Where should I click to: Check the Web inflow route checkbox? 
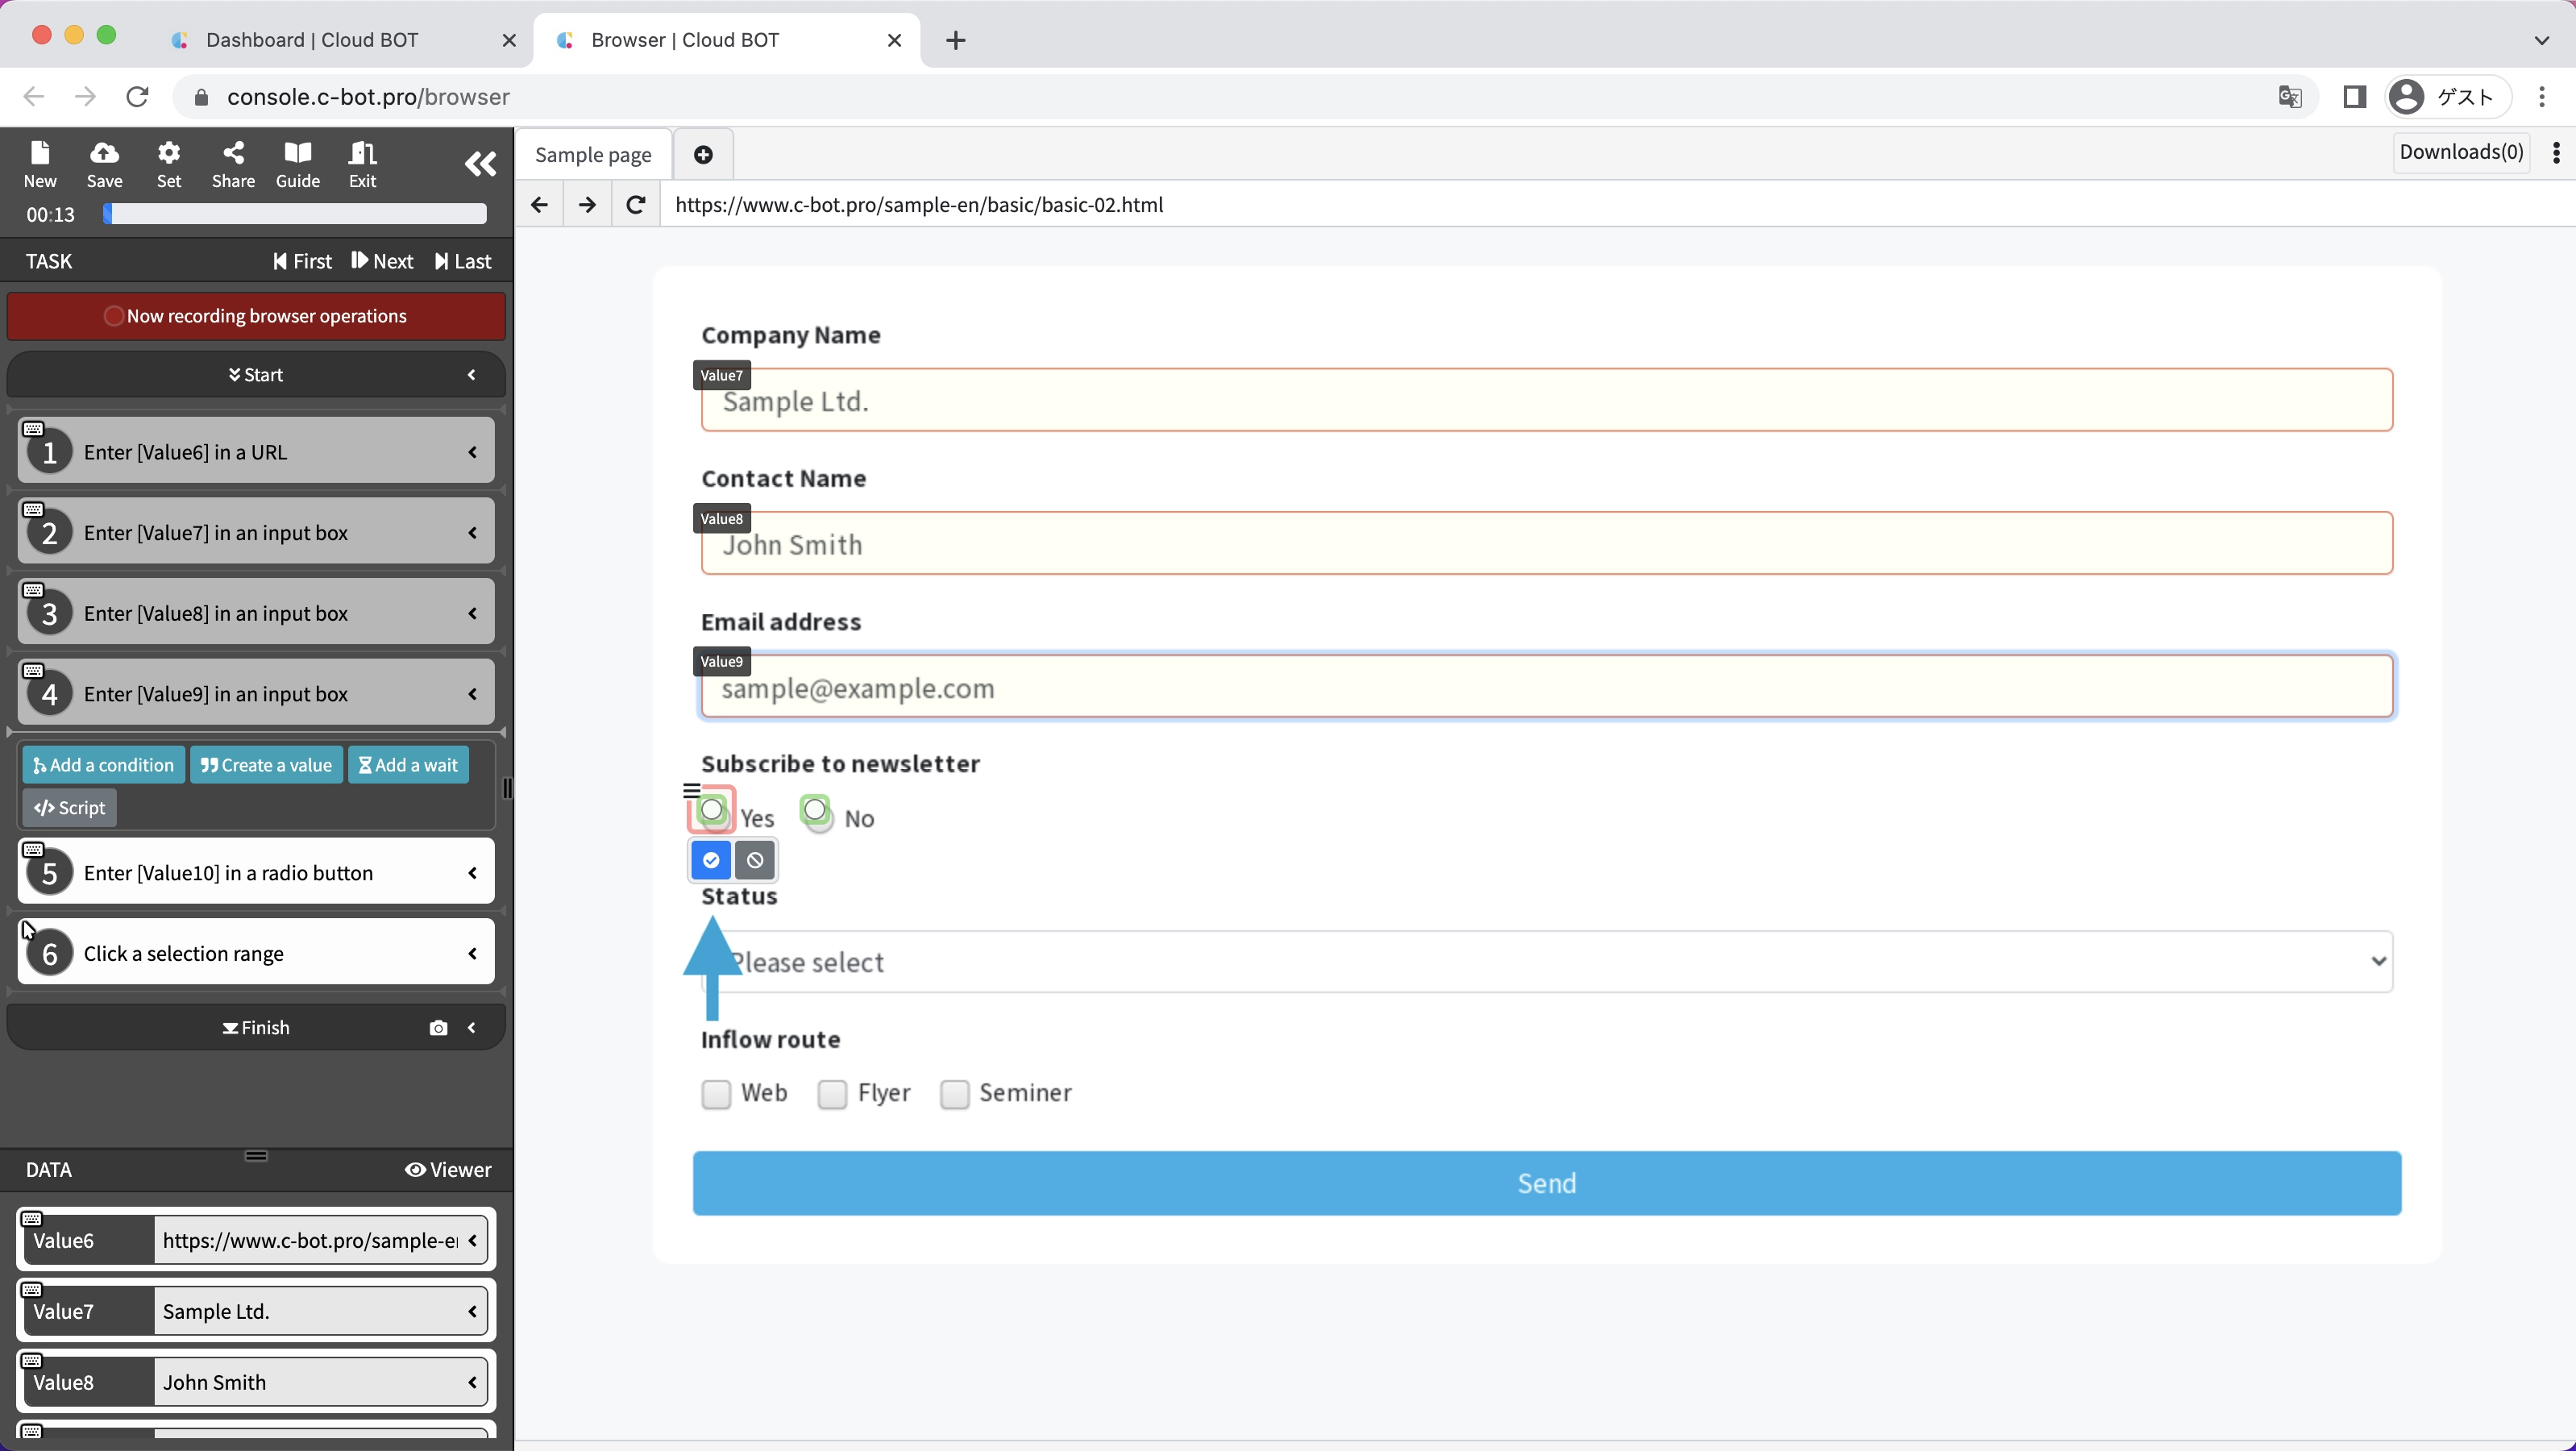pos(716,1094)
